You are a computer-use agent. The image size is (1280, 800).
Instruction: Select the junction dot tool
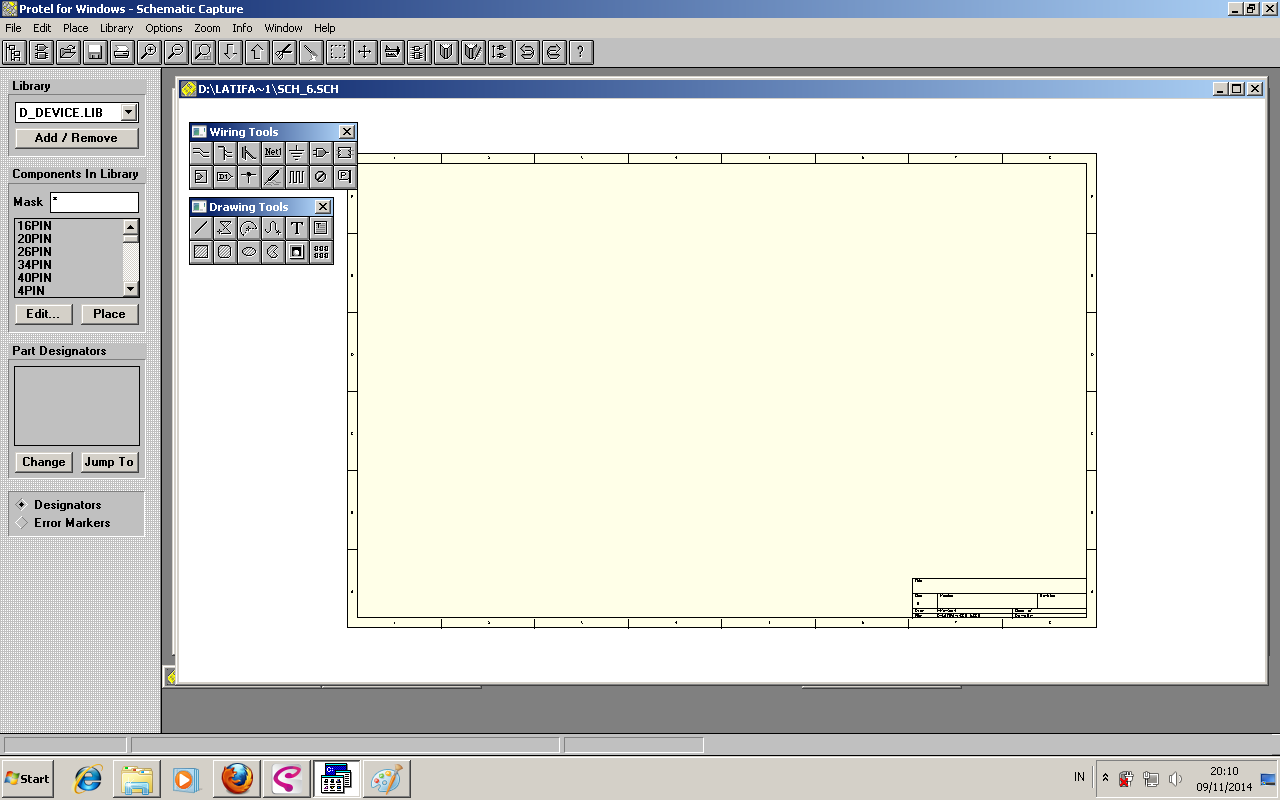pos(249,177)
